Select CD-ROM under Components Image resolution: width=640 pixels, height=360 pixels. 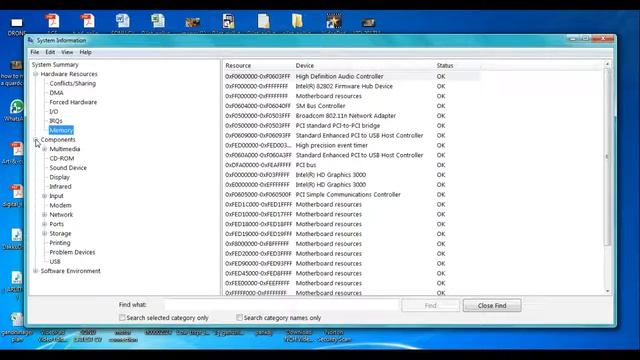pos(62,158)
